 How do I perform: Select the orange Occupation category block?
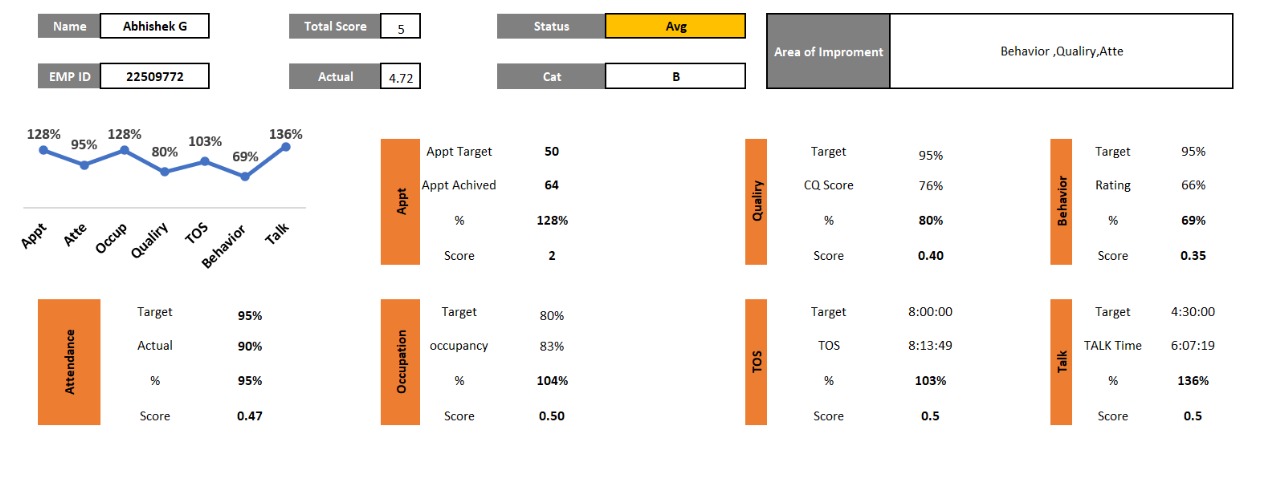401,361
